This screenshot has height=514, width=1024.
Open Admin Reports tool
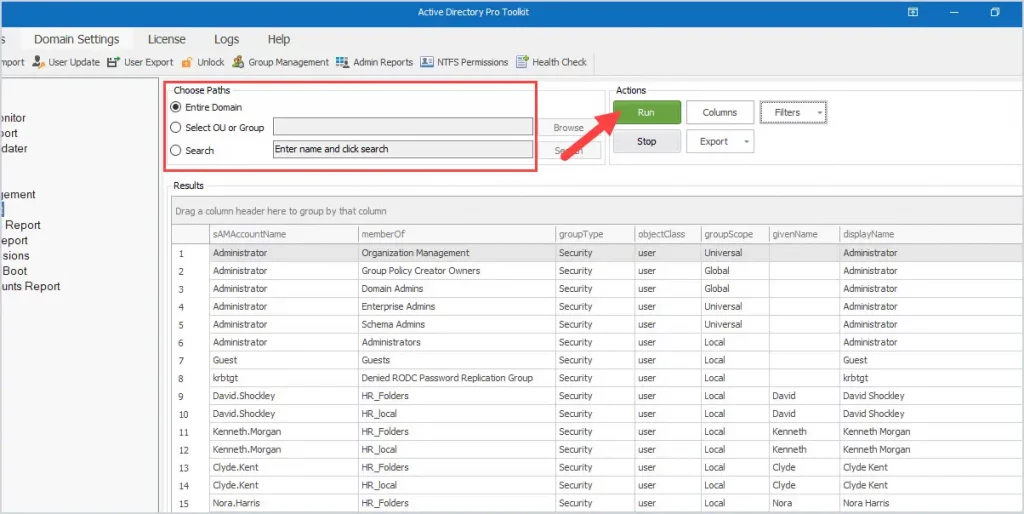[x=375, y=62]
